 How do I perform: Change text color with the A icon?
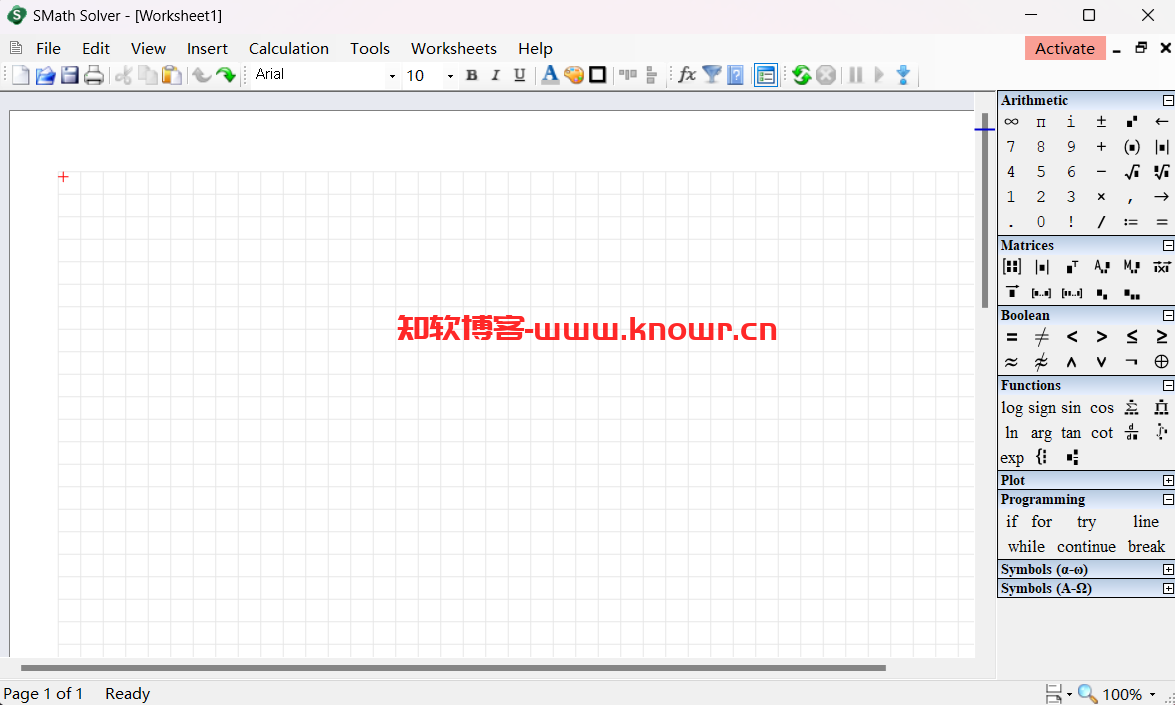550,75
